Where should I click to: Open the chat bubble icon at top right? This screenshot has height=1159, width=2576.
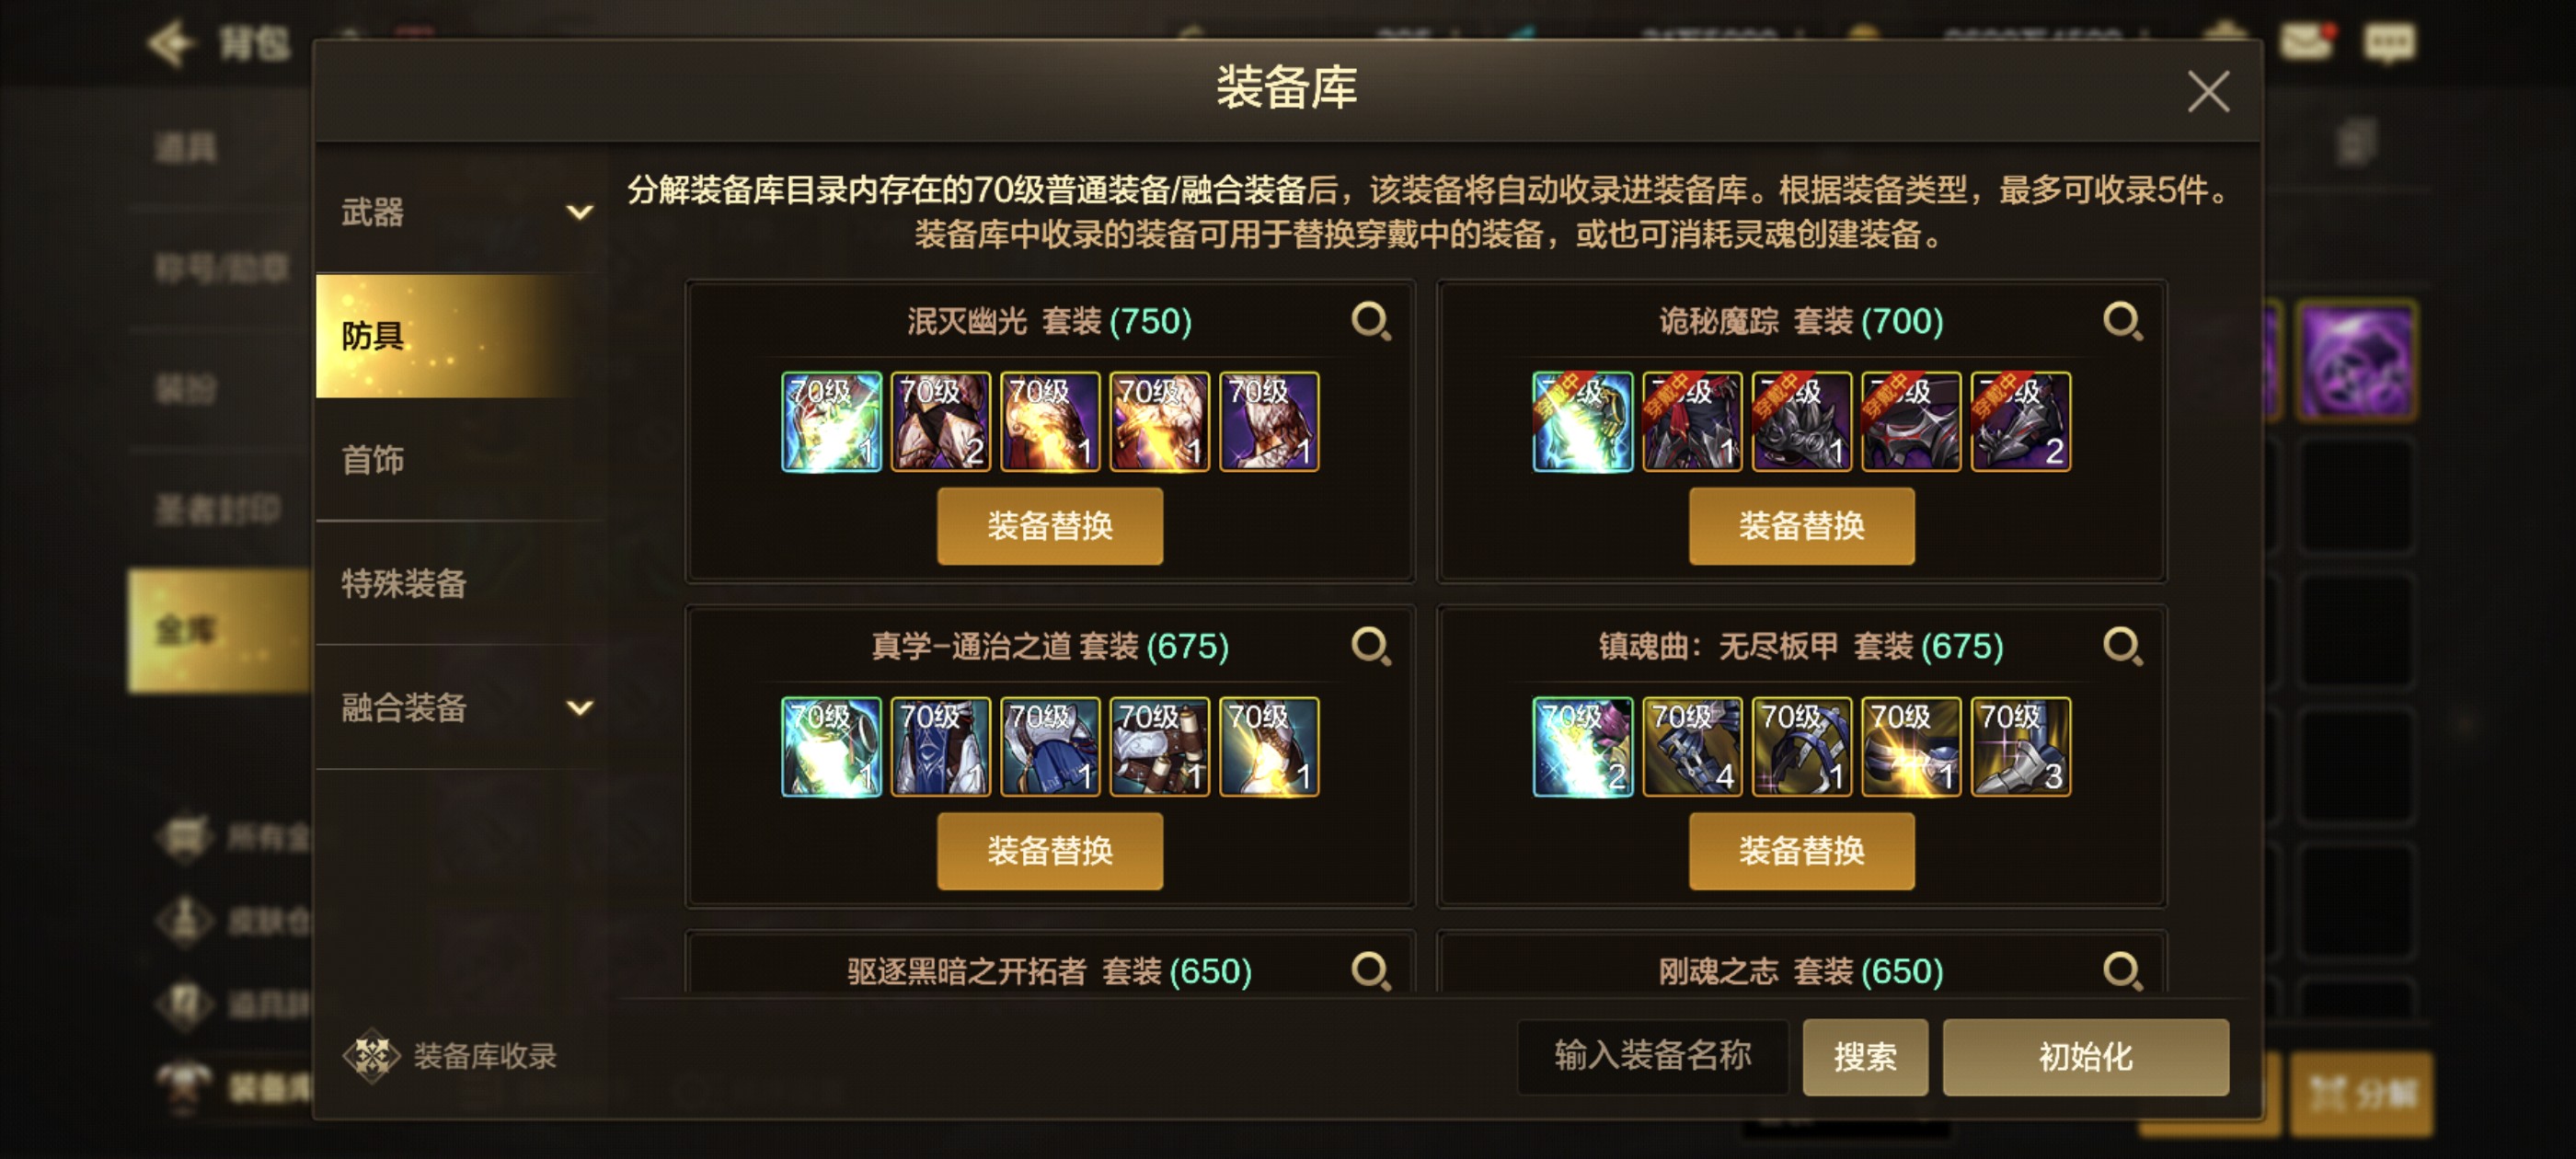[2389, 42]
